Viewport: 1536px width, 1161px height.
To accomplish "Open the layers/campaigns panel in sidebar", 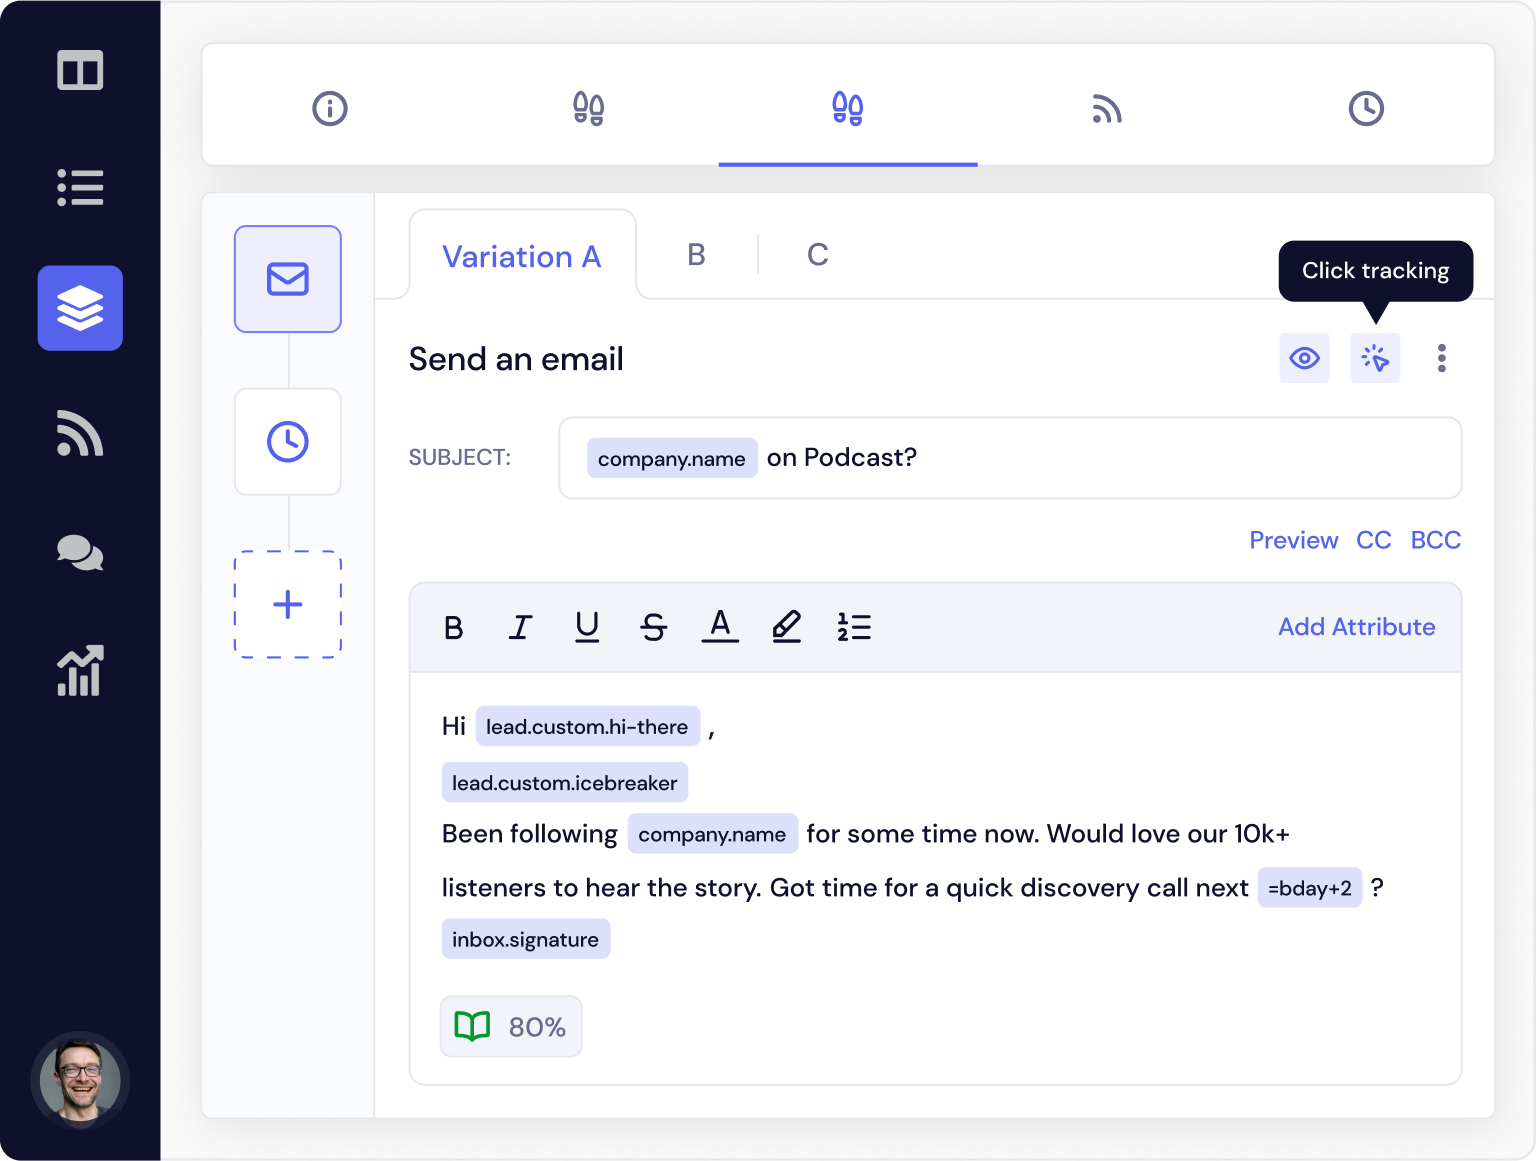I will (x=80, y=308).
